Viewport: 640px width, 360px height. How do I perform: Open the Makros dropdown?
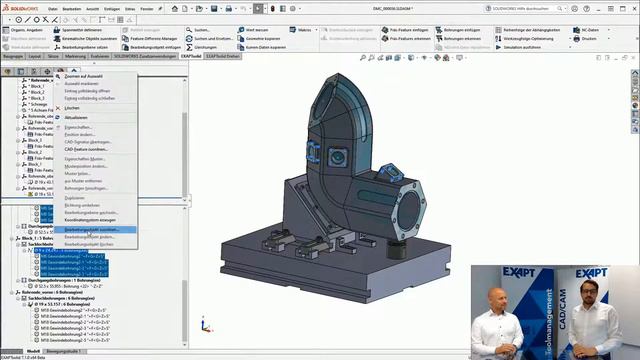316,30
